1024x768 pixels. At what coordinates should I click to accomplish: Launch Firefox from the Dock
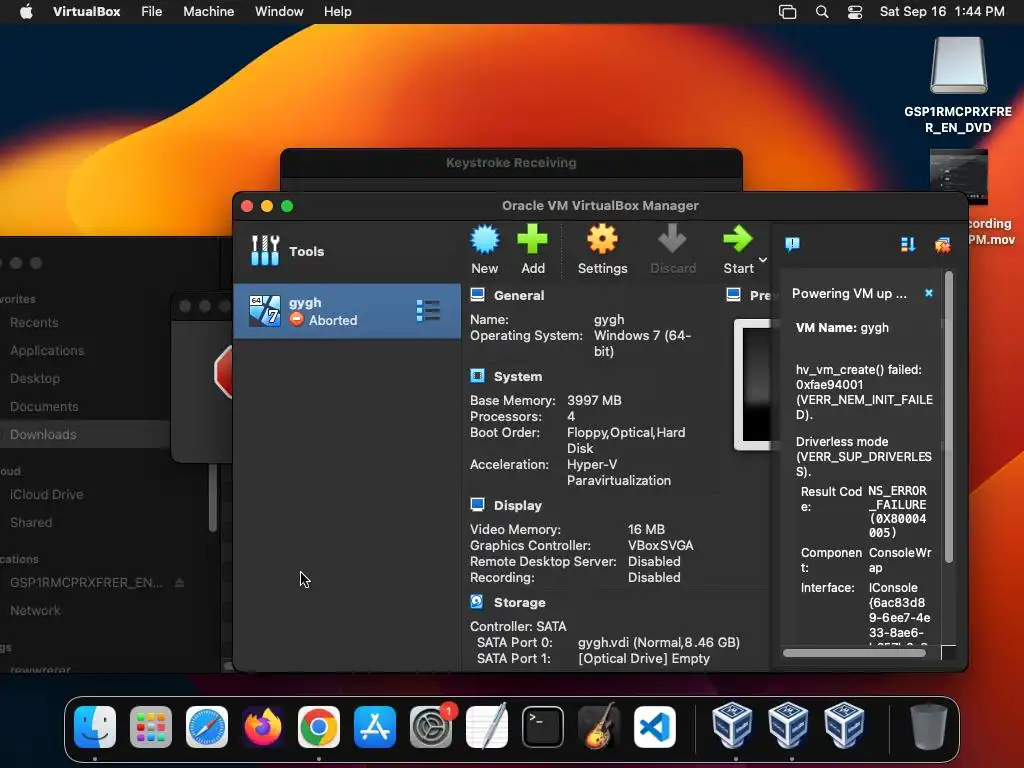[263, 727]
